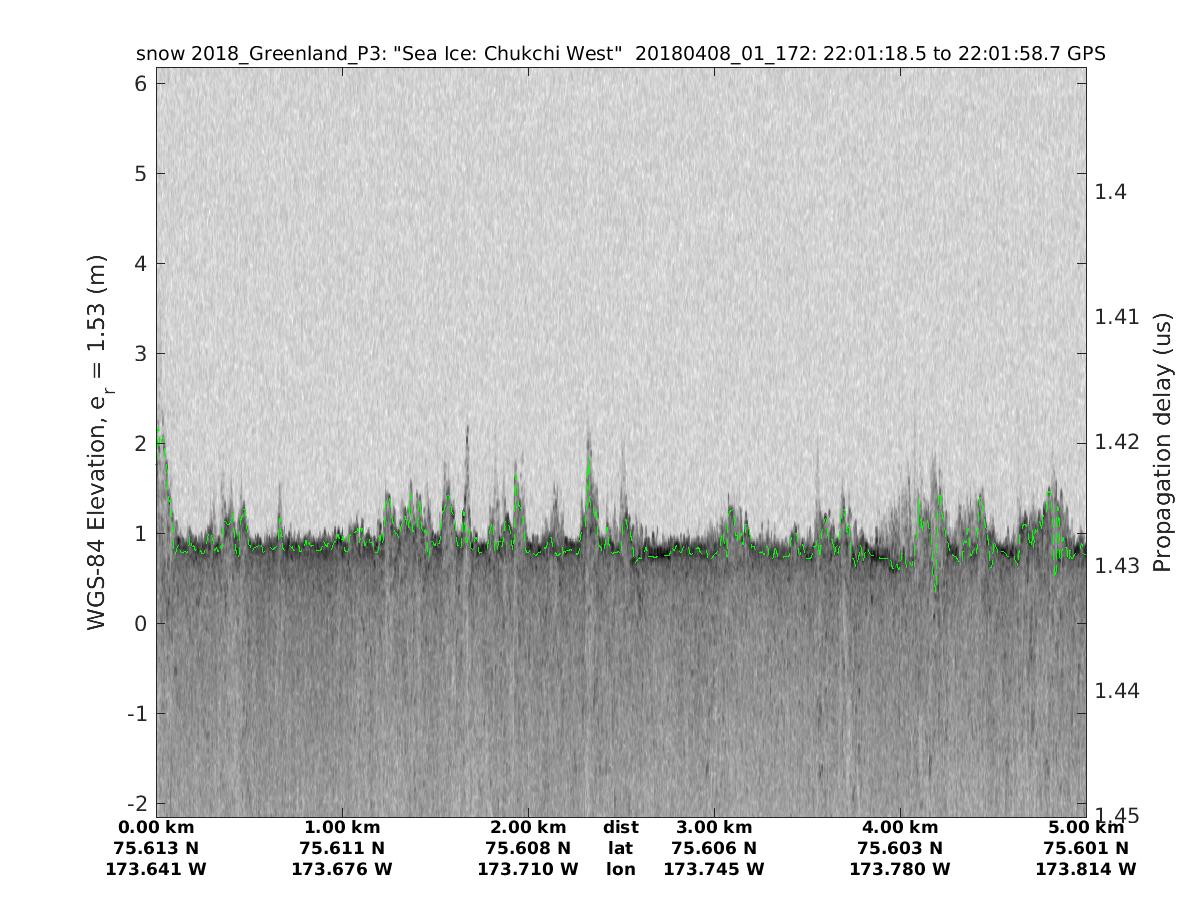
Task: Click the Propagation delay axis label
Action: pos(1161,441)
